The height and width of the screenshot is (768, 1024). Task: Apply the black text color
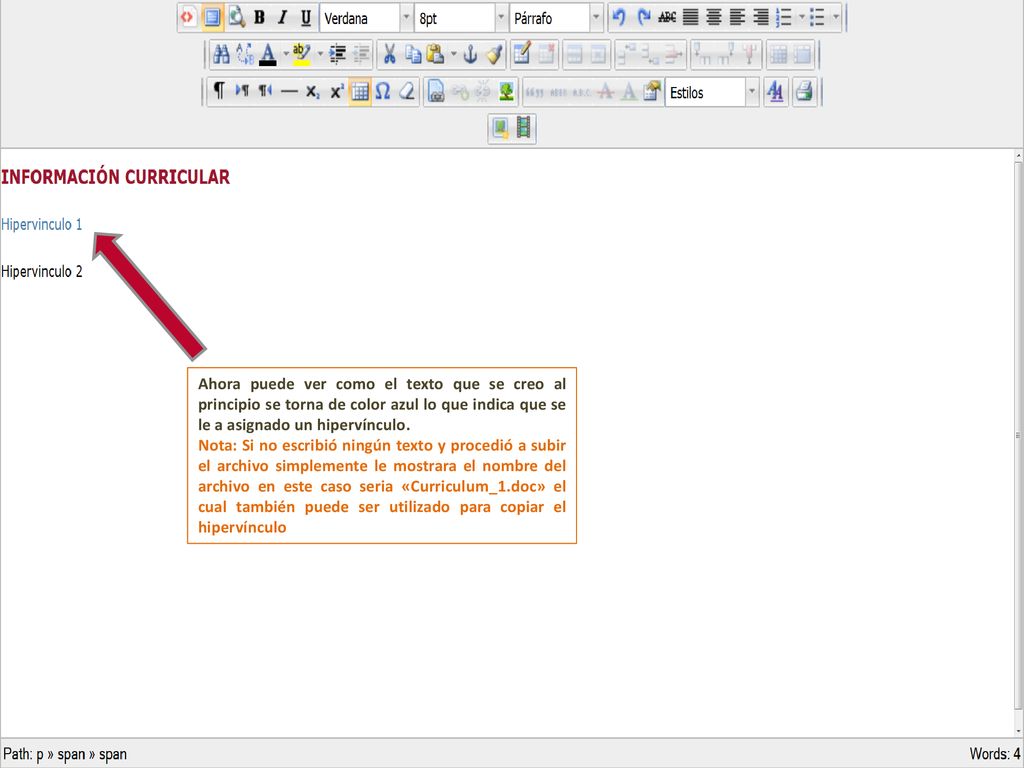click(x=268, y=55)
